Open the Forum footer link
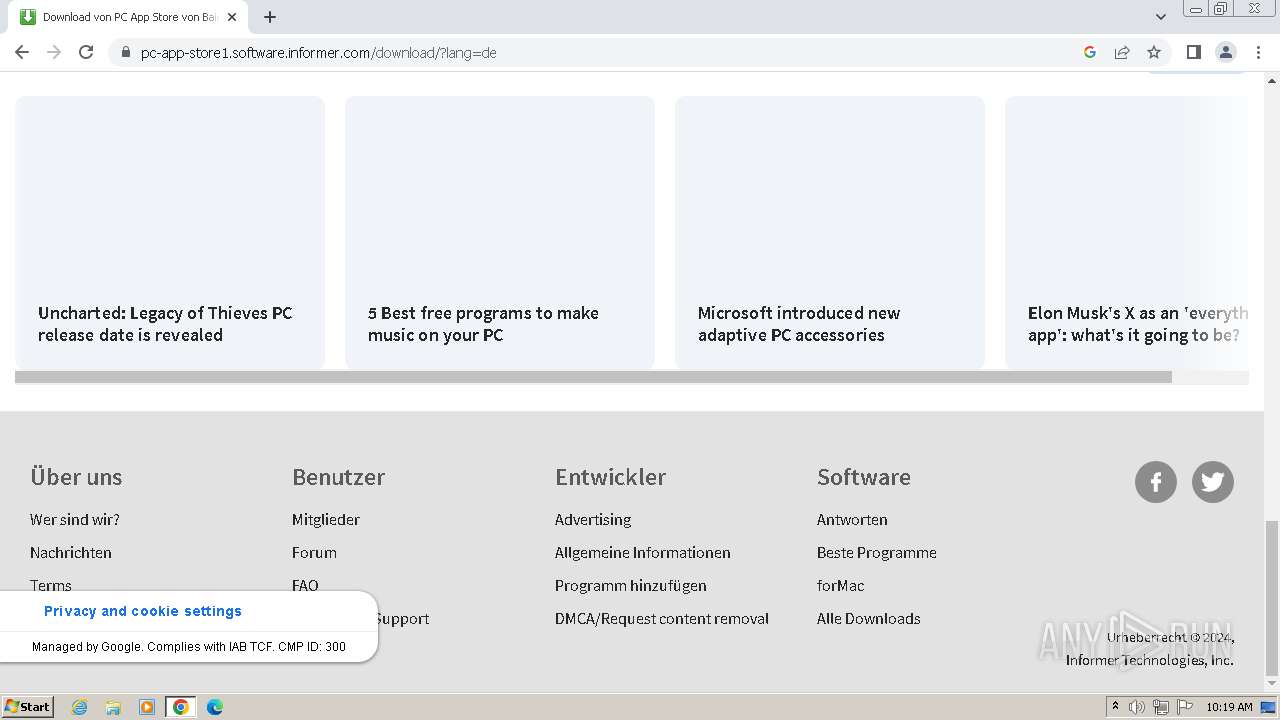1280x720 pixels. [314, 552]
